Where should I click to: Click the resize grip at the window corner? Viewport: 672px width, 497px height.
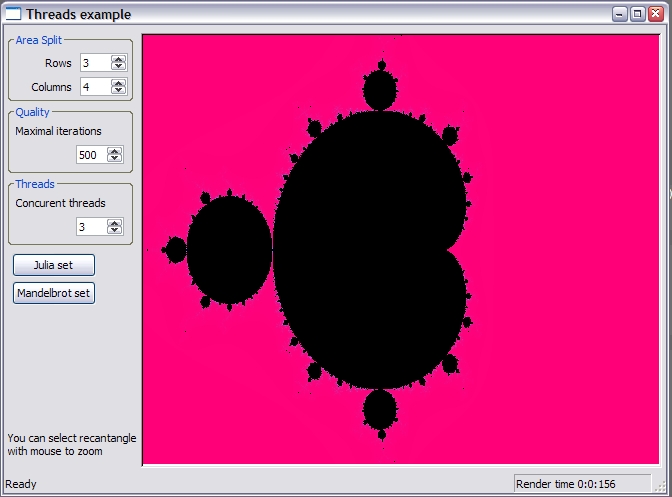664,489
